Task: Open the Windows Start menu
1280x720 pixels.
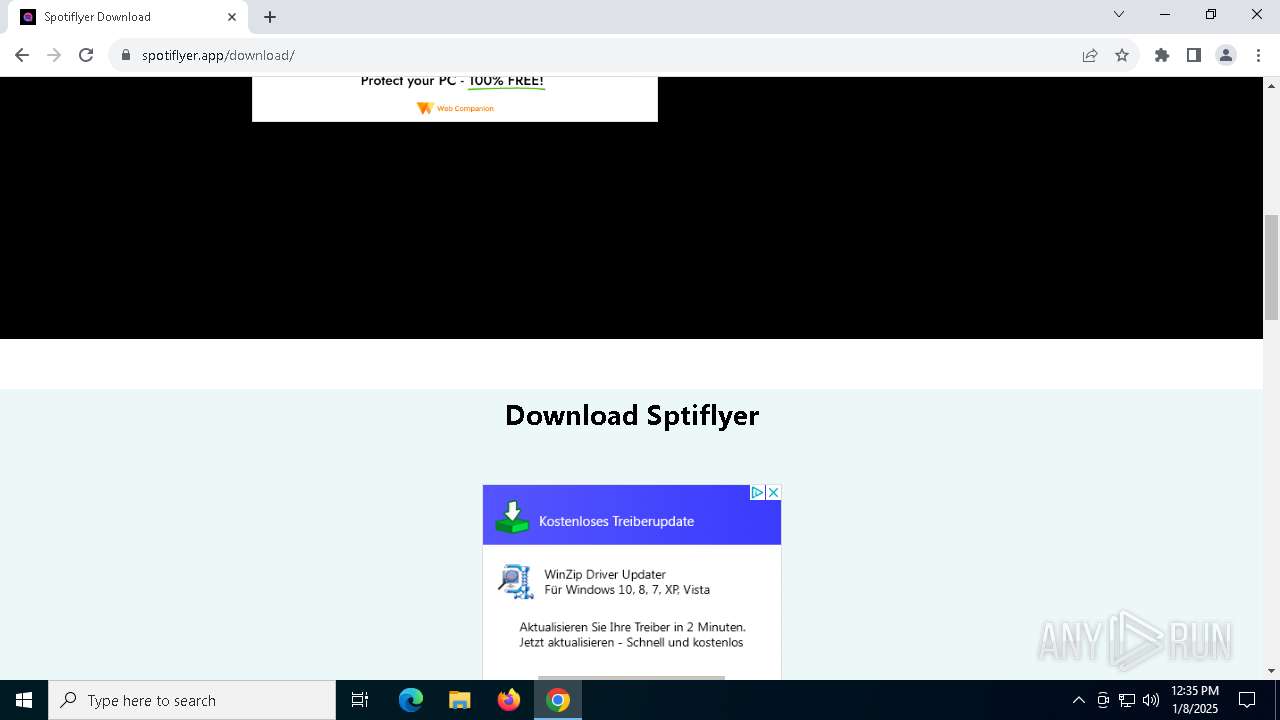Action: coord(24,700)
